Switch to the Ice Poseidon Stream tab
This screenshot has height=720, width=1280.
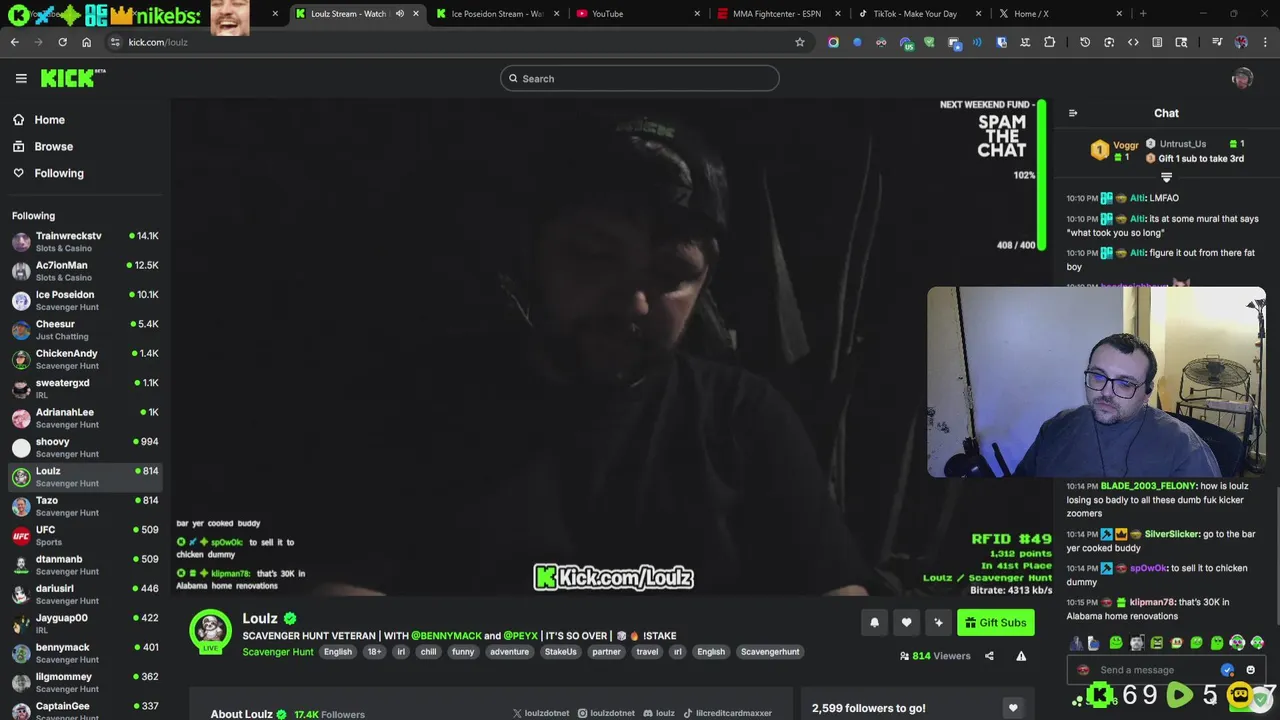tap(497, 14)
